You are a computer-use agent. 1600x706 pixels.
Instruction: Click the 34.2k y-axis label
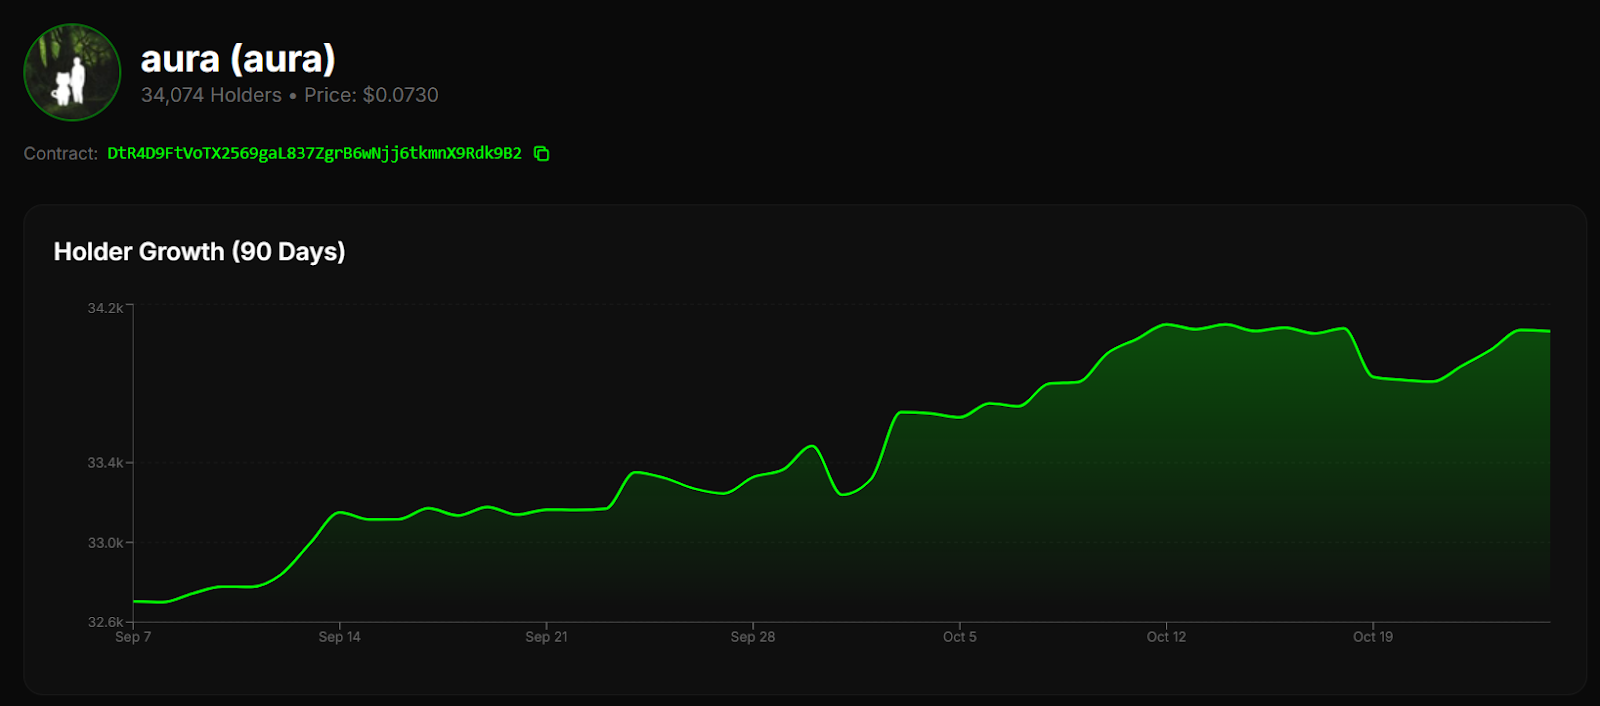105,308
